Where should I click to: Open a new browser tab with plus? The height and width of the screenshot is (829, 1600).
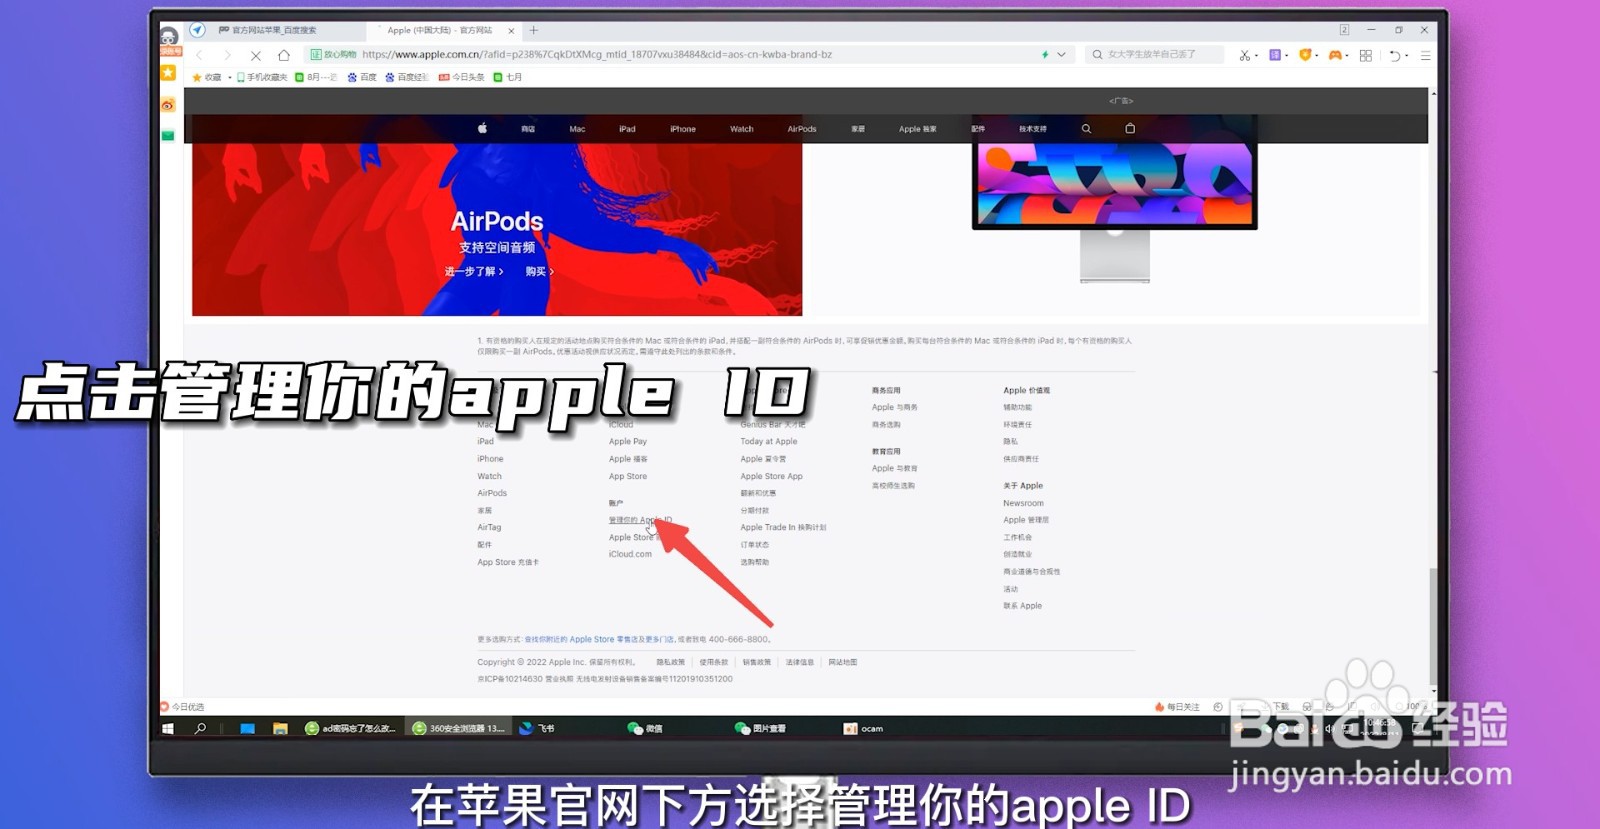tap(534, 30)
